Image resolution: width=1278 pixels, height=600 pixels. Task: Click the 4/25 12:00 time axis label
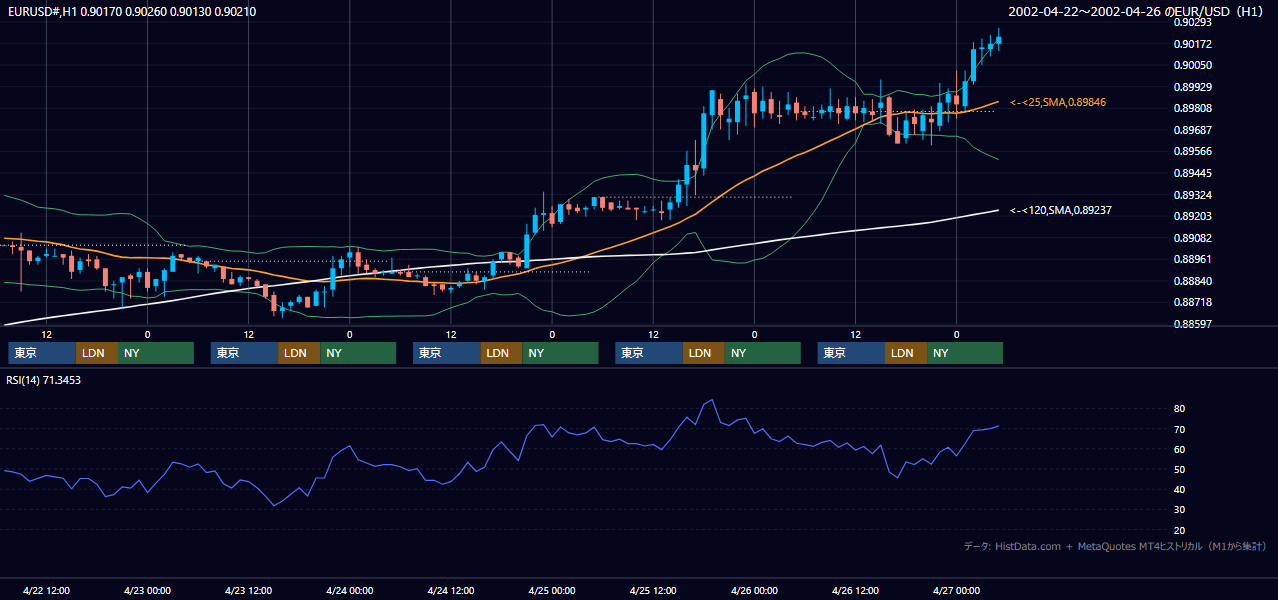pos(653,590)
